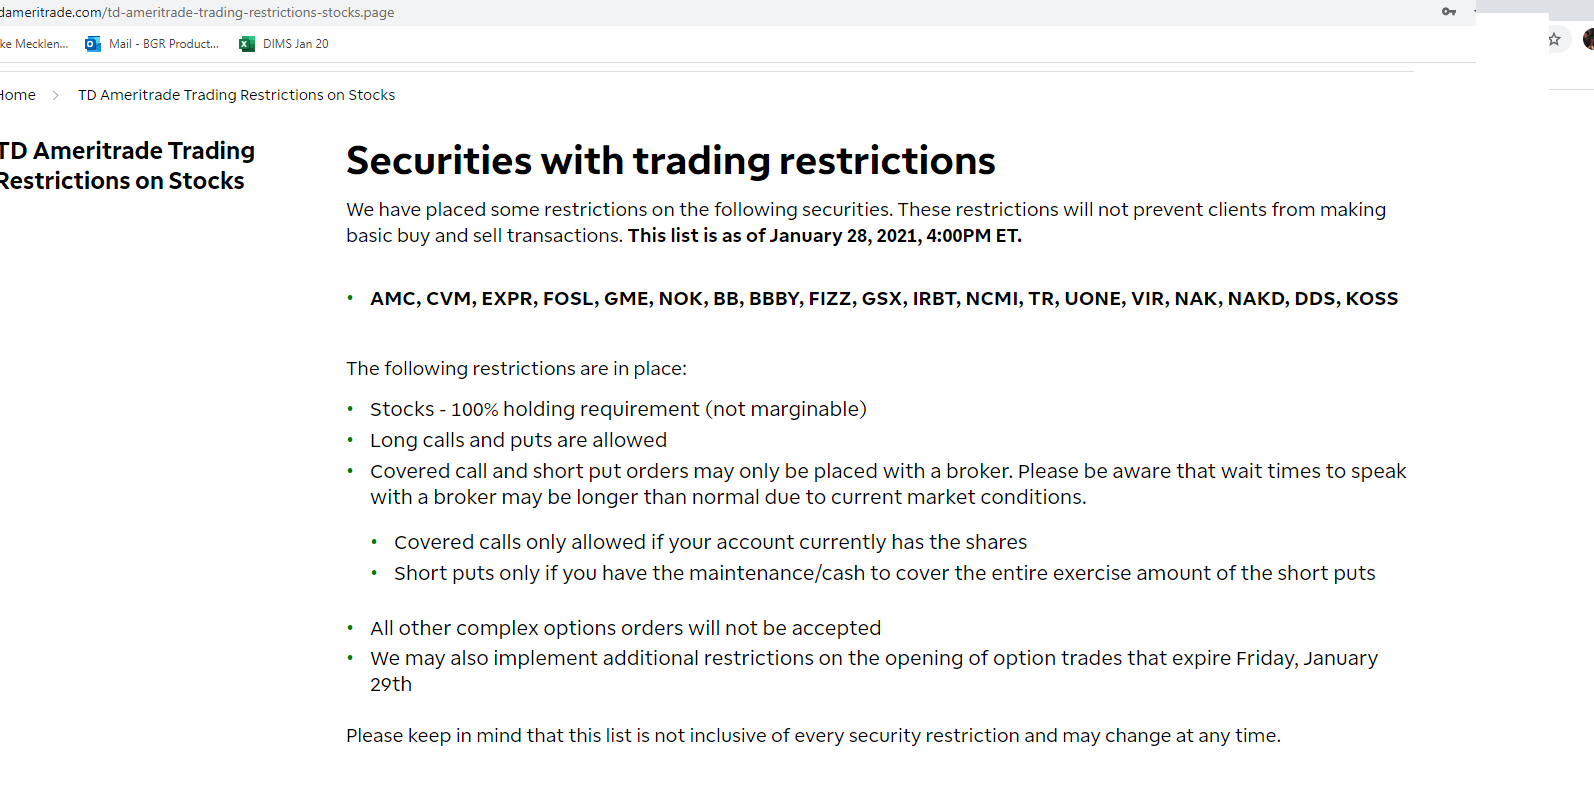Bookmark this page with the star icon

coord(1554,39)
